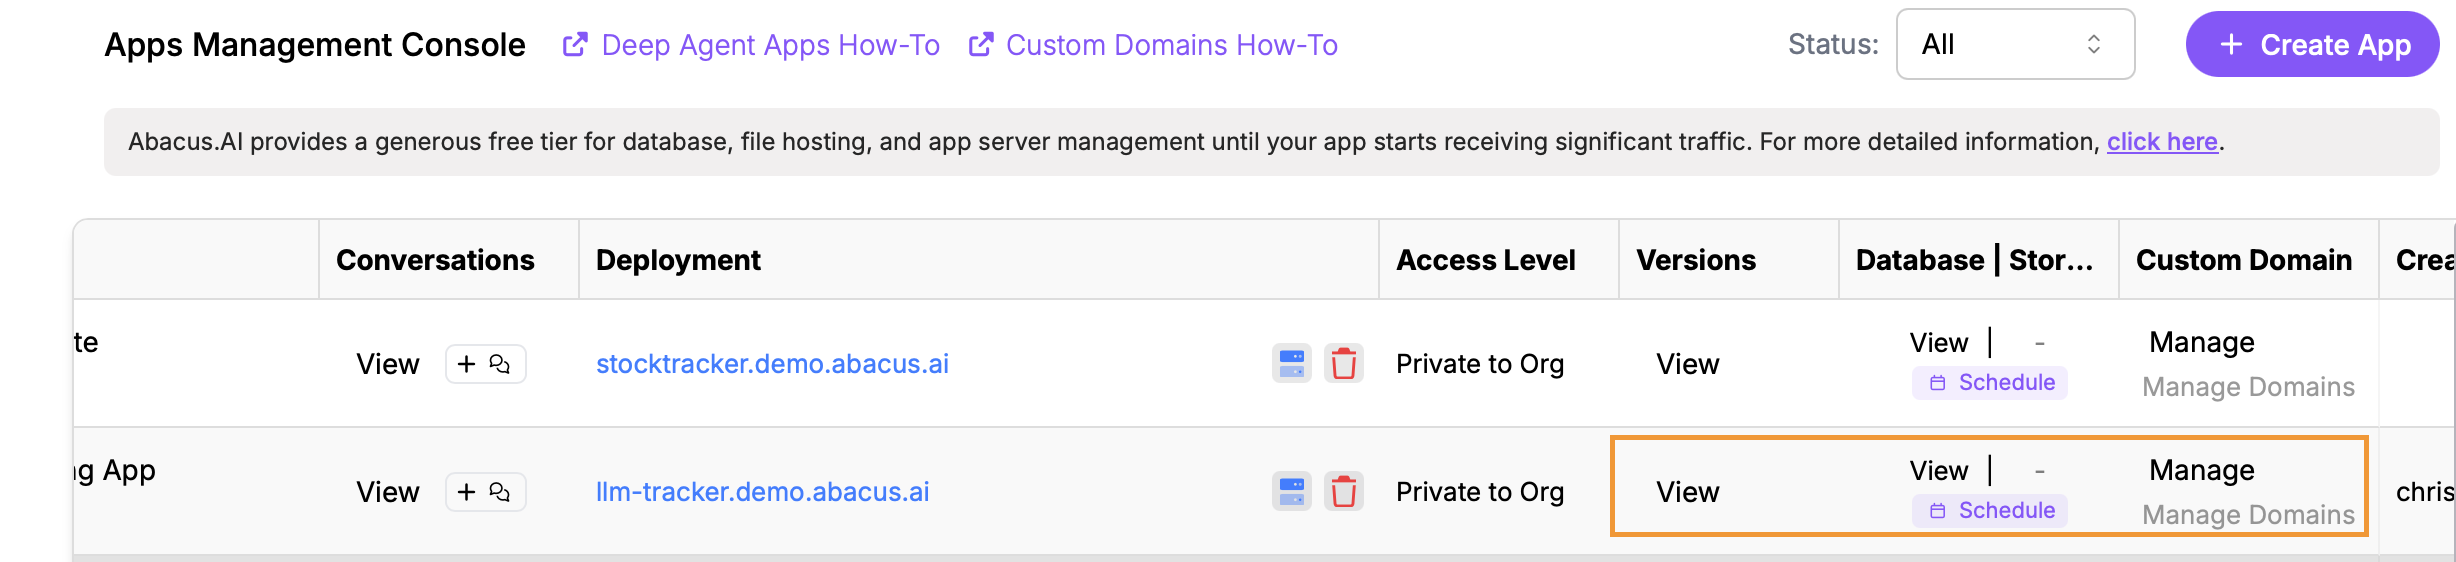Viewport: 2456px width, 562px height.
Task: View conversations for the stocktracker app
Action: click(388, 364)
